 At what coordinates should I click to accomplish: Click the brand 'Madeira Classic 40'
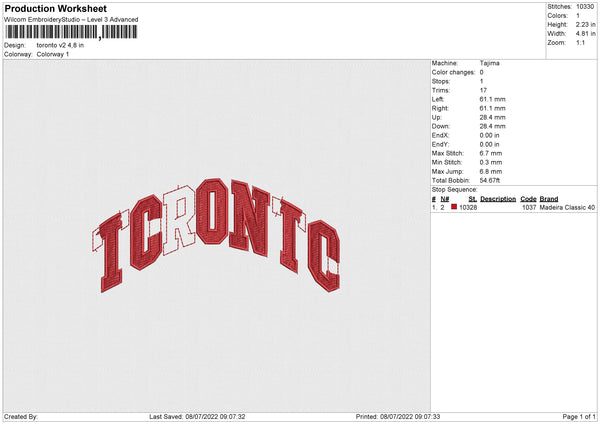pyautogui.click(x=567, y=207)
